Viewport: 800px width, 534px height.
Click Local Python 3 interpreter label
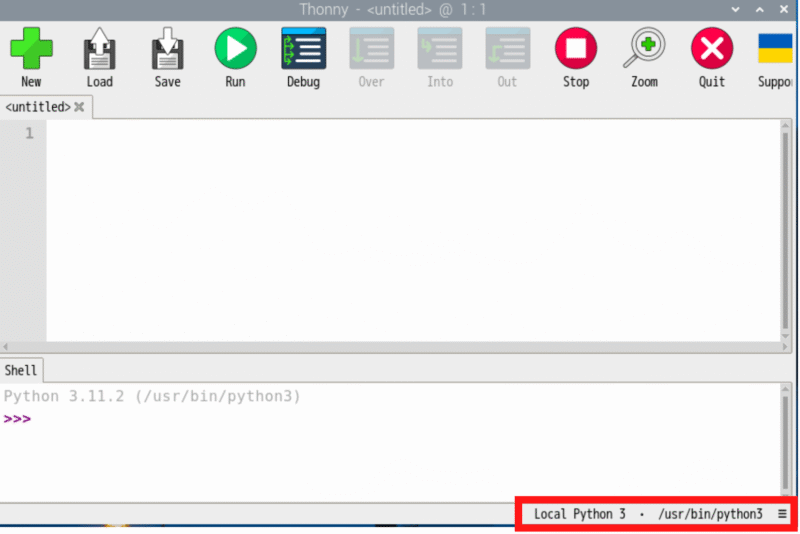[x=580, y=514]
